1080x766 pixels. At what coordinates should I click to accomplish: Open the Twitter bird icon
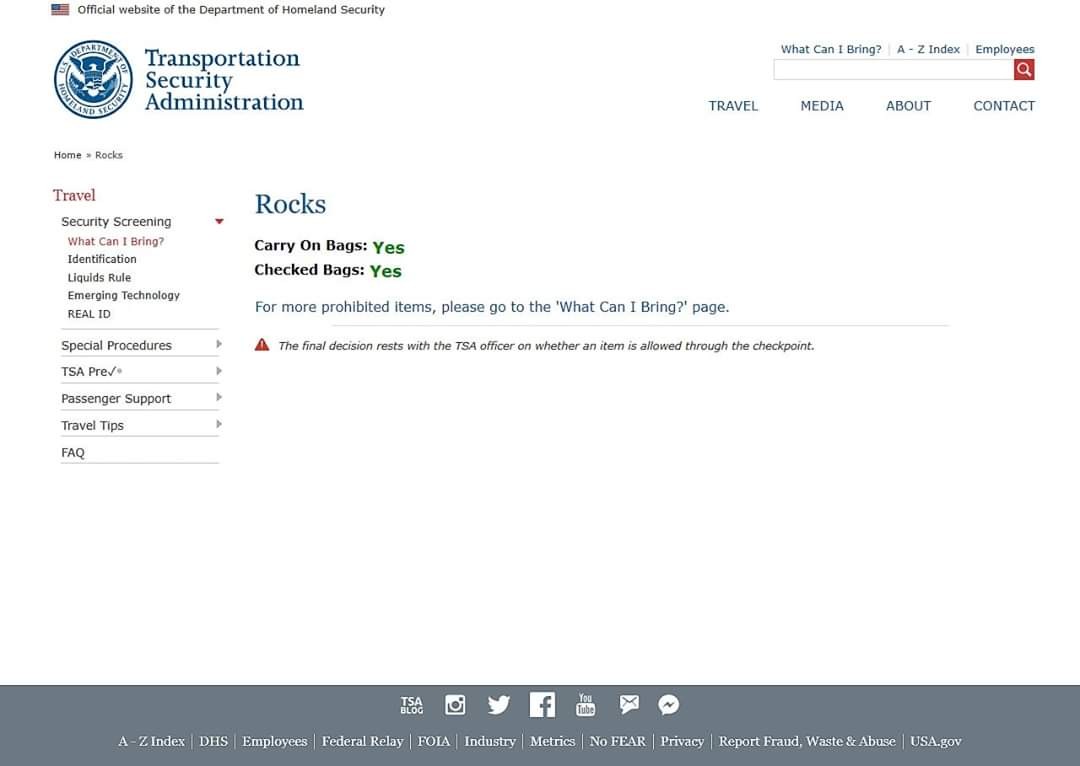[498, 705]
